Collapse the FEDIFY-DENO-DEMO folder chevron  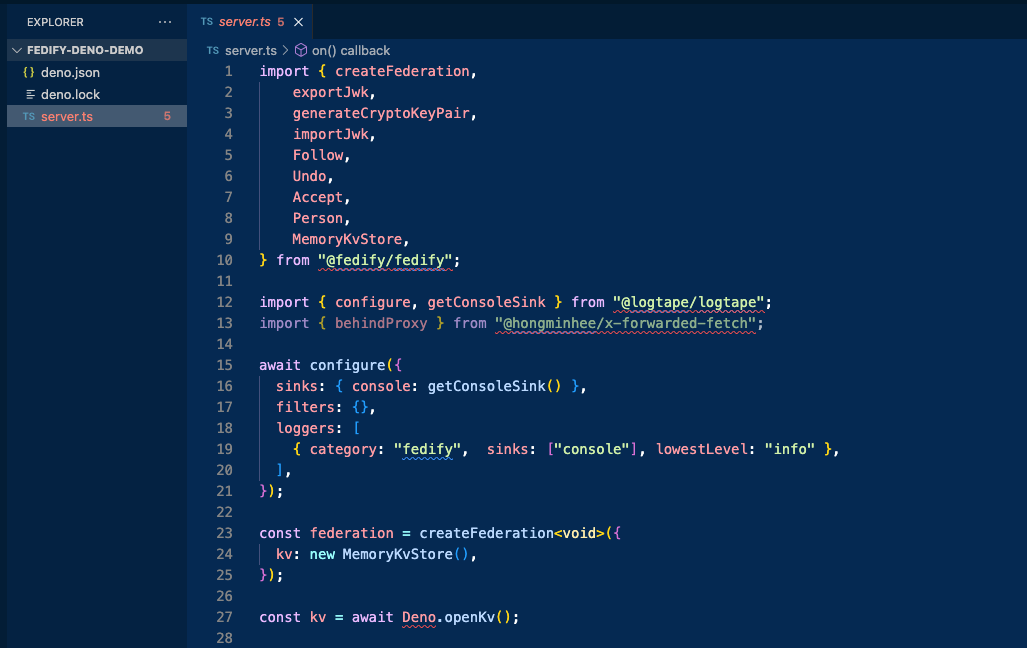(16, 50)
